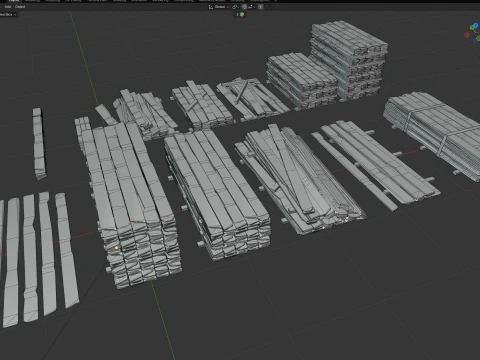Image resolution: width=480 pixels, height=360 pixels.
Task: Open the pivot point dropdown
Action: [x=235, y=7]
